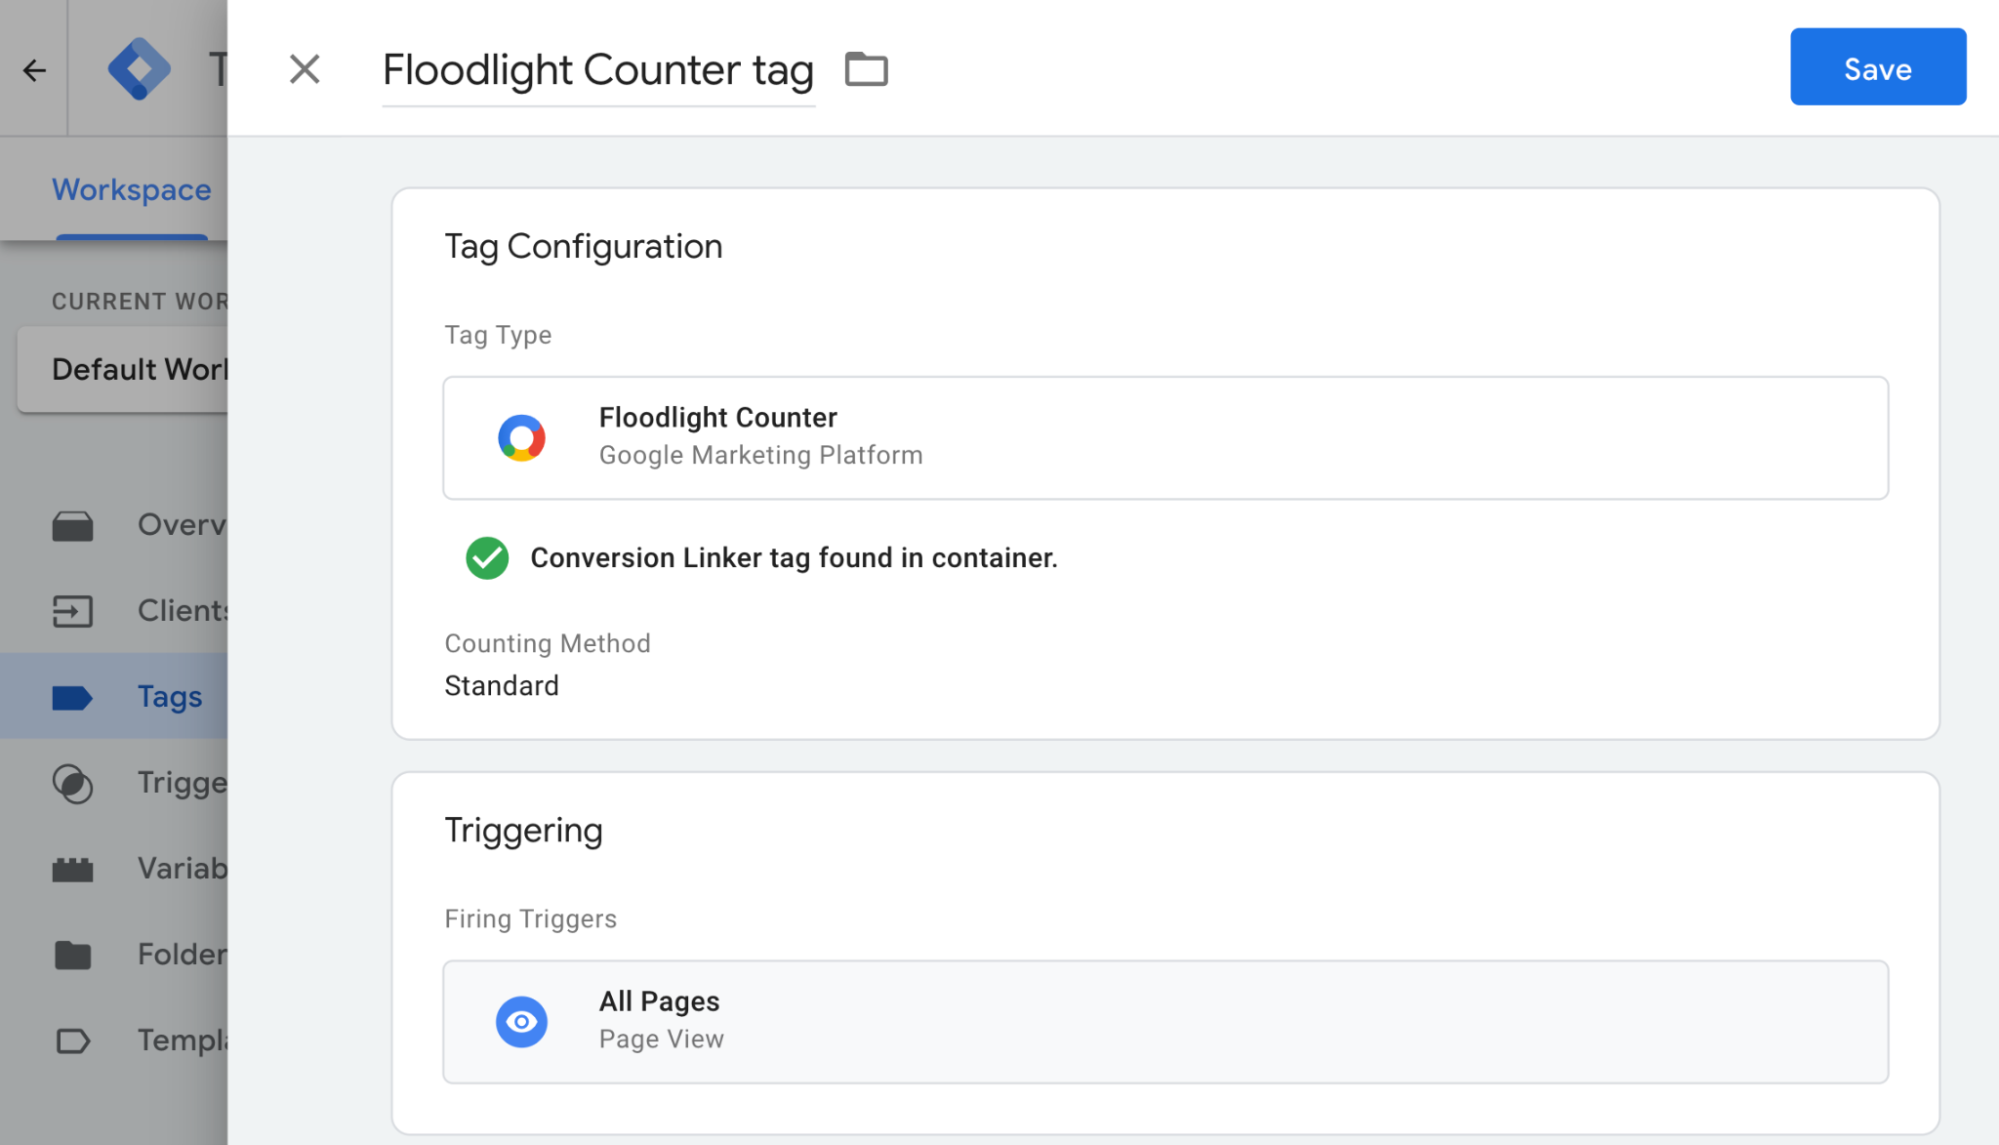The height and width of the screenshot is (1145, 1999).
Task: Click the back navigation arrow
Action: [34, 67]
